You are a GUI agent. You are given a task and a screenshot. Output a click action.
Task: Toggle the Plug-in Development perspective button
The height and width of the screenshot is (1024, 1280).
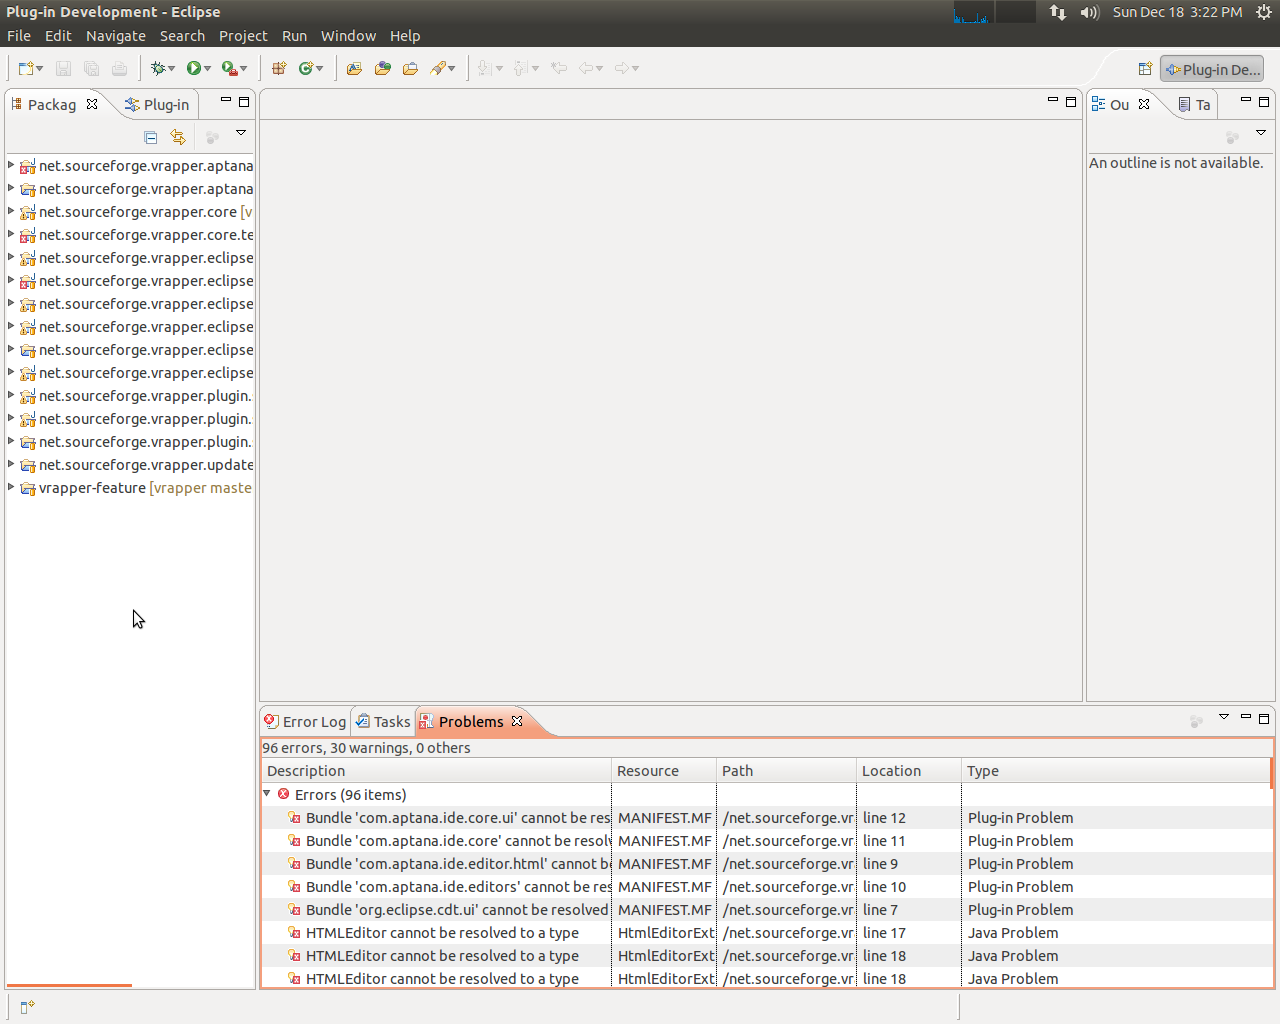click(1212, 69)
